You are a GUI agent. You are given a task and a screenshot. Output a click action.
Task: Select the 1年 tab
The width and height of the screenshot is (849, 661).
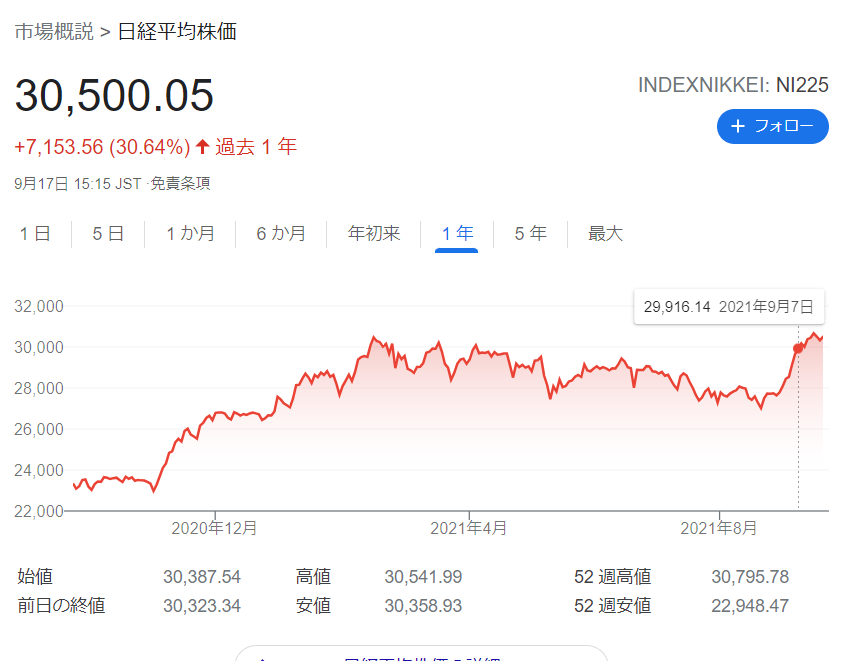click(x=458, y=234)
